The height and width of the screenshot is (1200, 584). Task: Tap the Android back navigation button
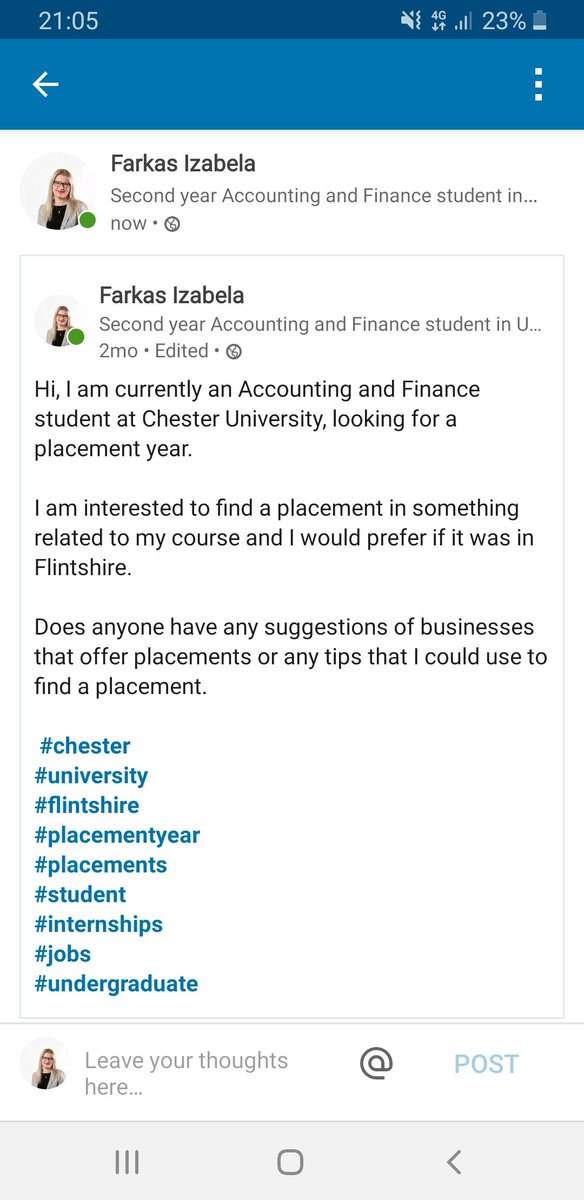[x=454, y=1161]
